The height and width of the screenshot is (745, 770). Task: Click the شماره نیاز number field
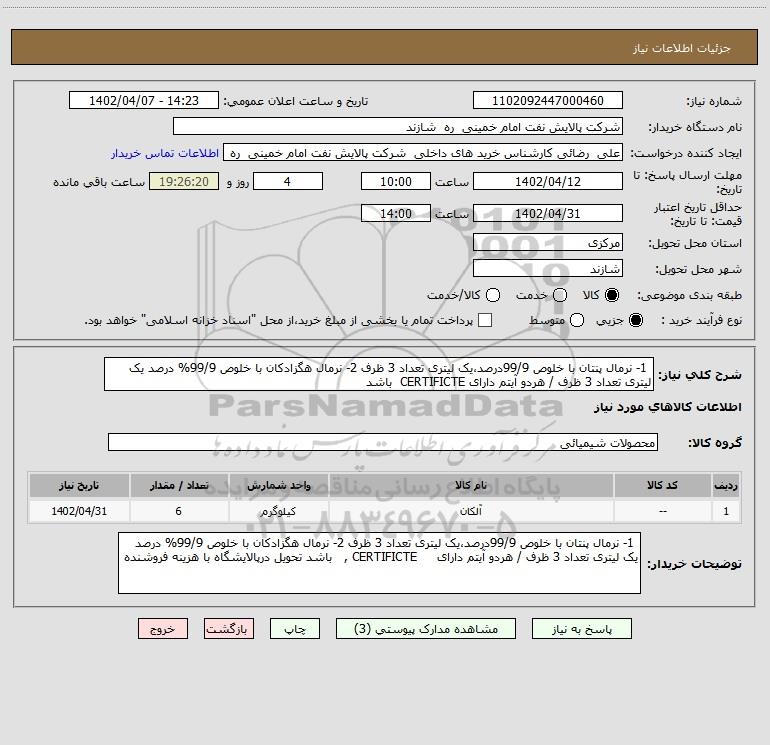[x=548, y=100]
